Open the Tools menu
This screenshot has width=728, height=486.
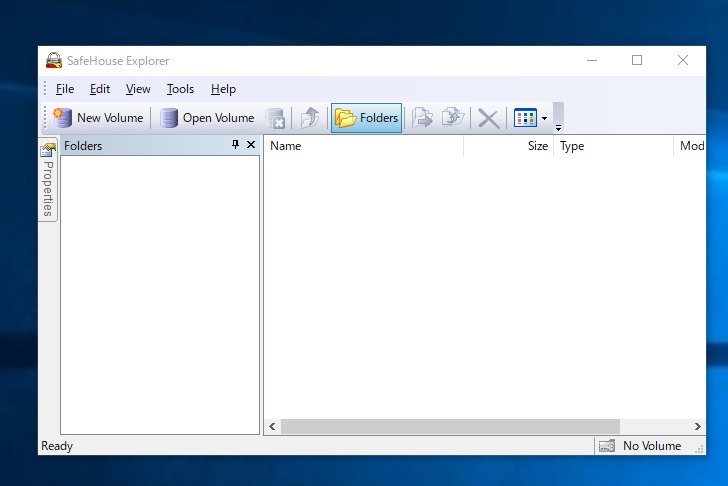180,89
